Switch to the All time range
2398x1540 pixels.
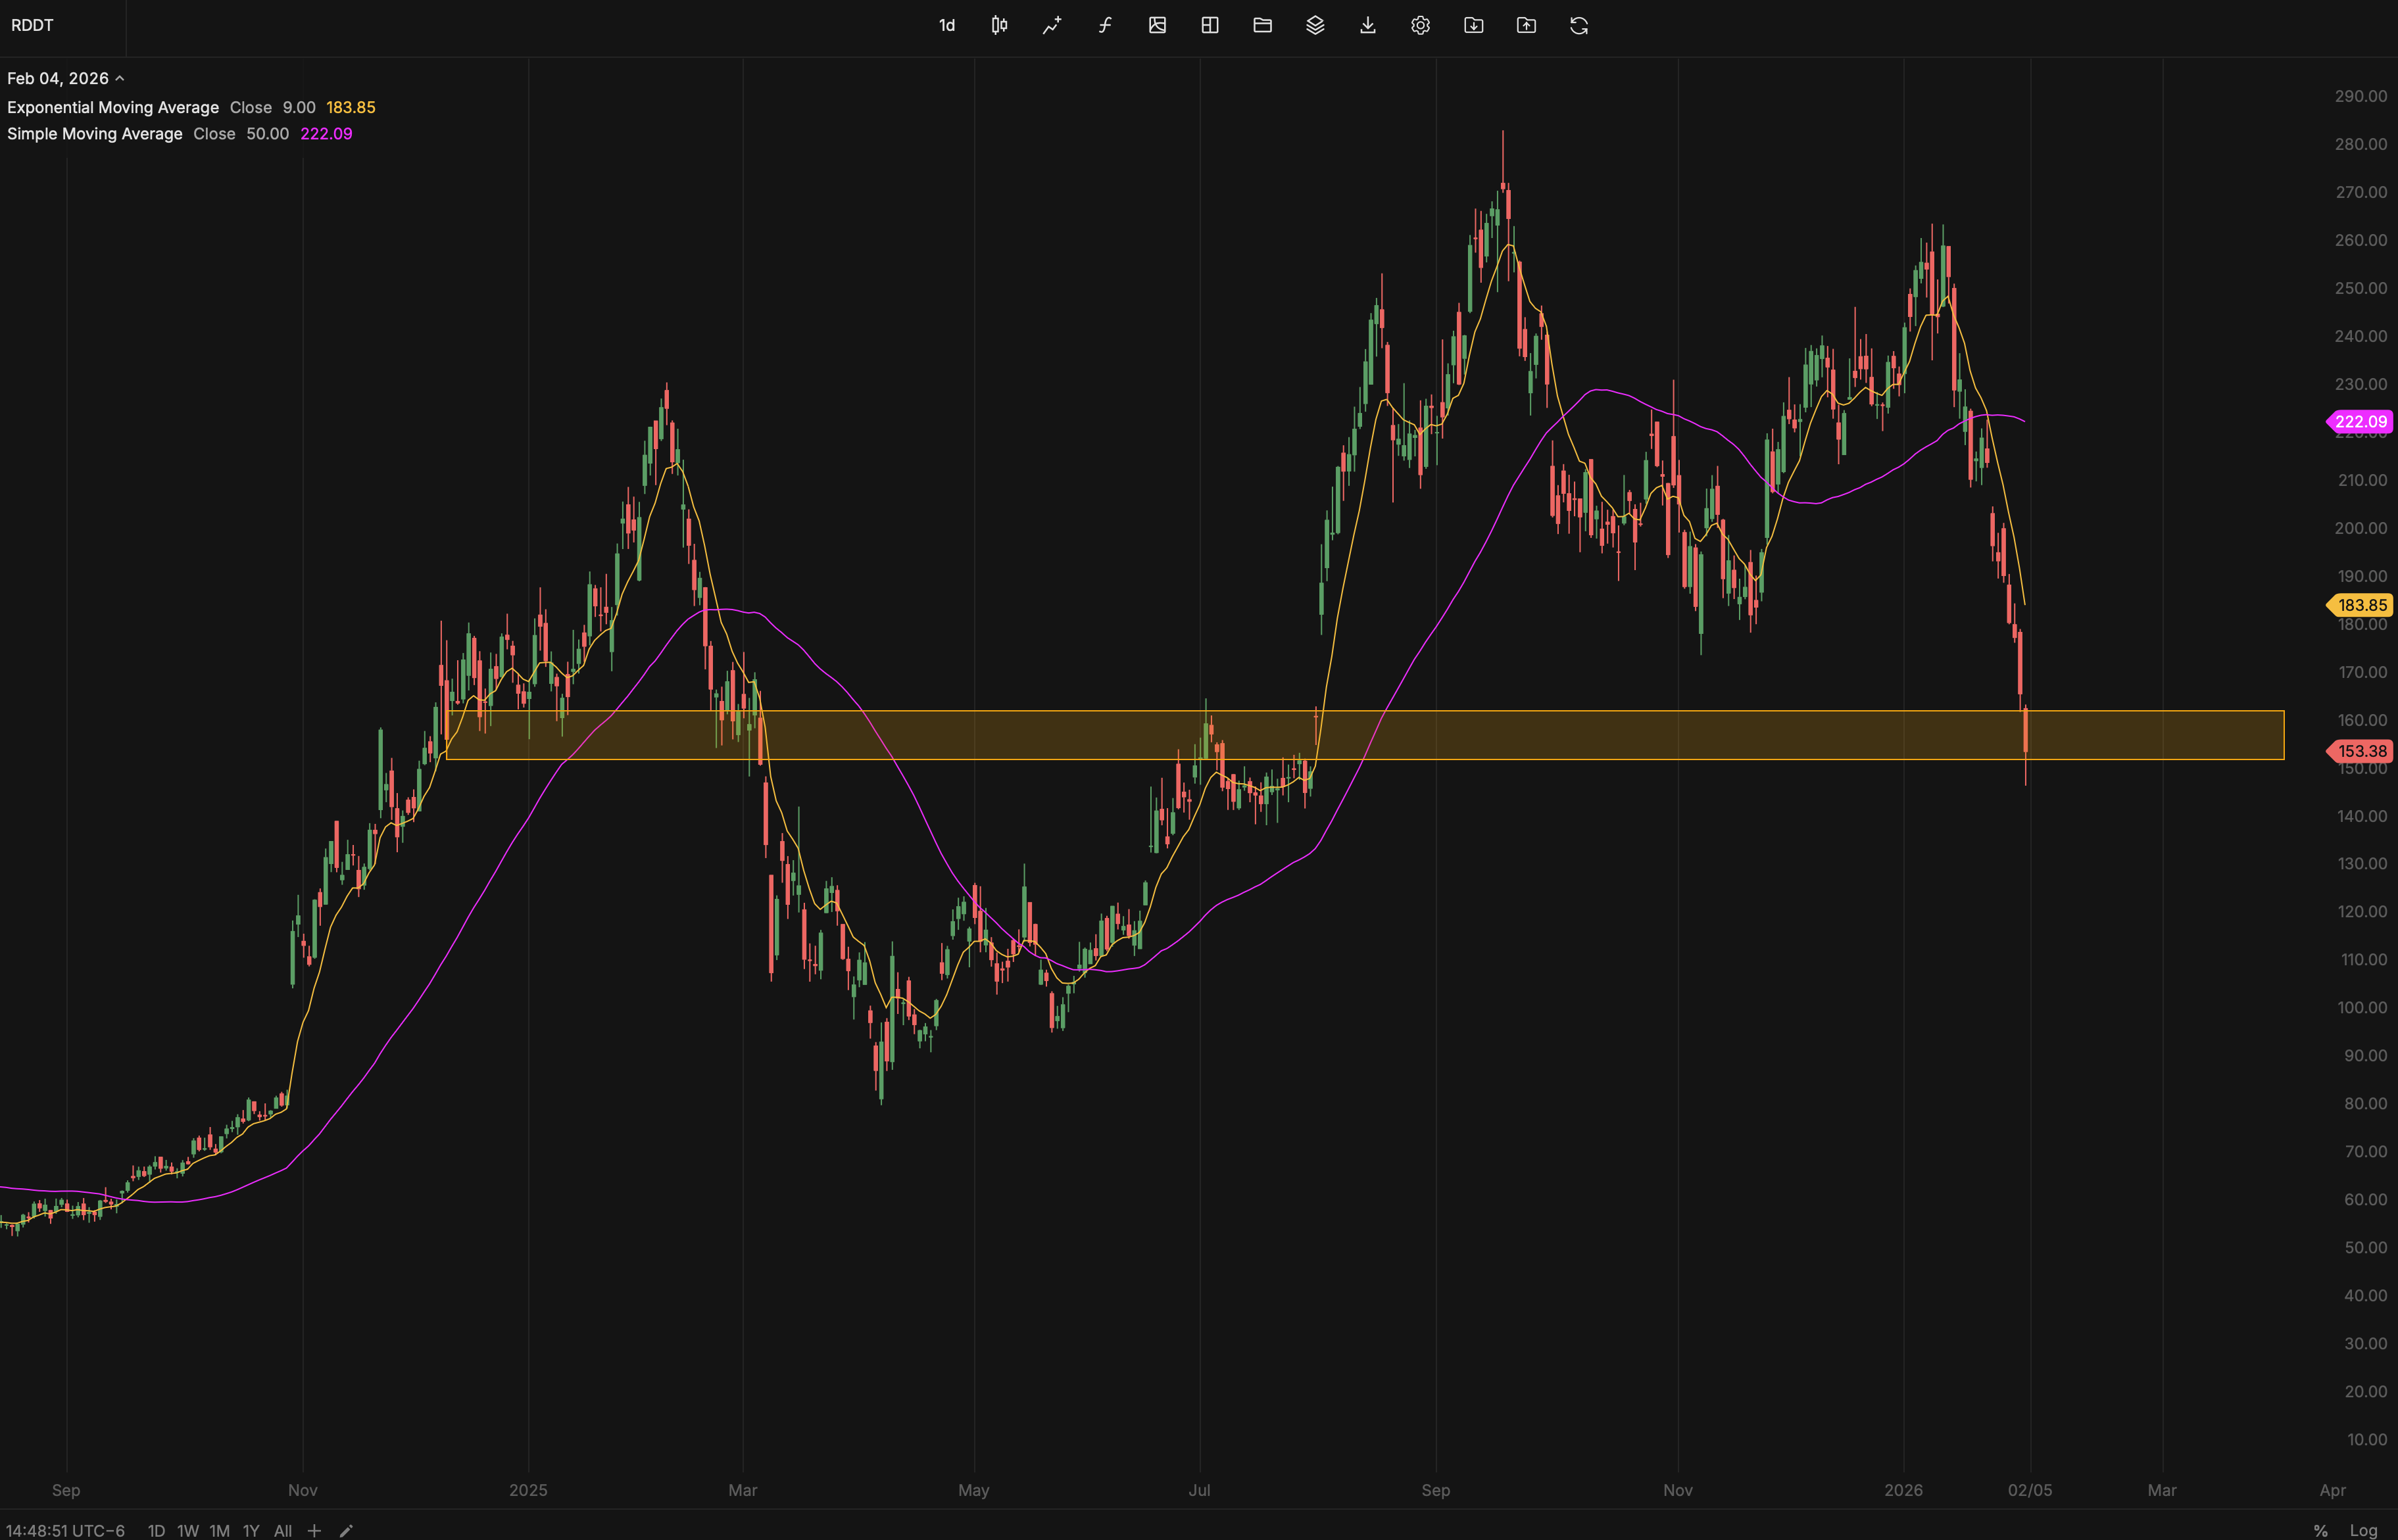[283, 1530]
